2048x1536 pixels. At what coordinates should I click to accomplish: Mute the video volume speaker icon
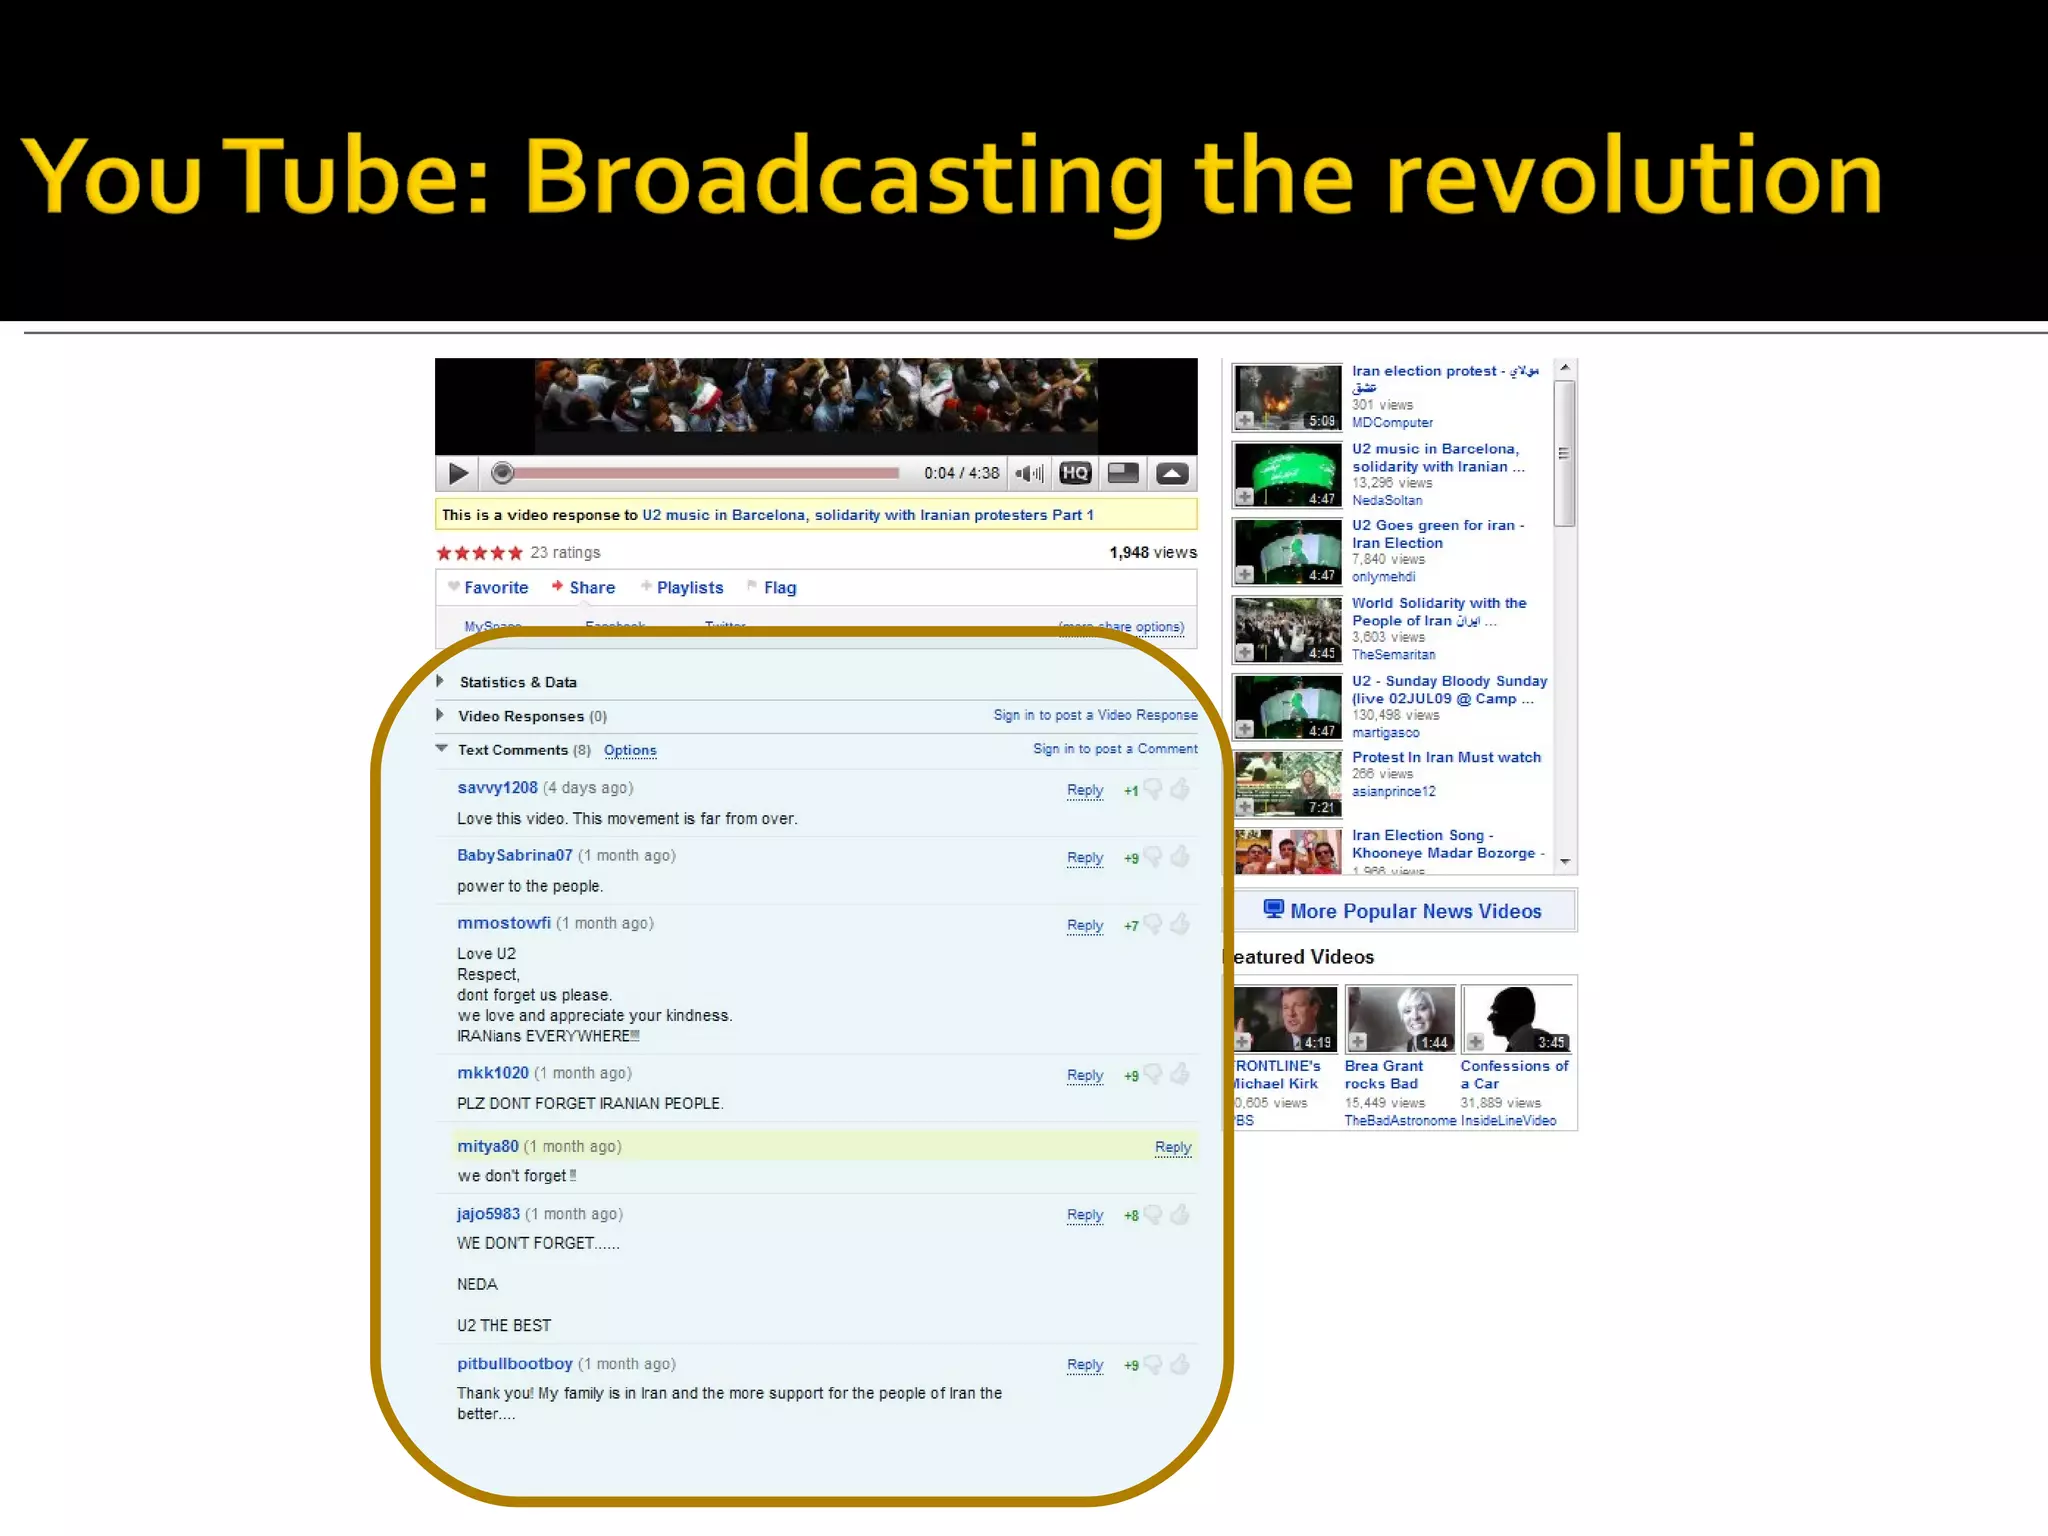click(1028, 474)
